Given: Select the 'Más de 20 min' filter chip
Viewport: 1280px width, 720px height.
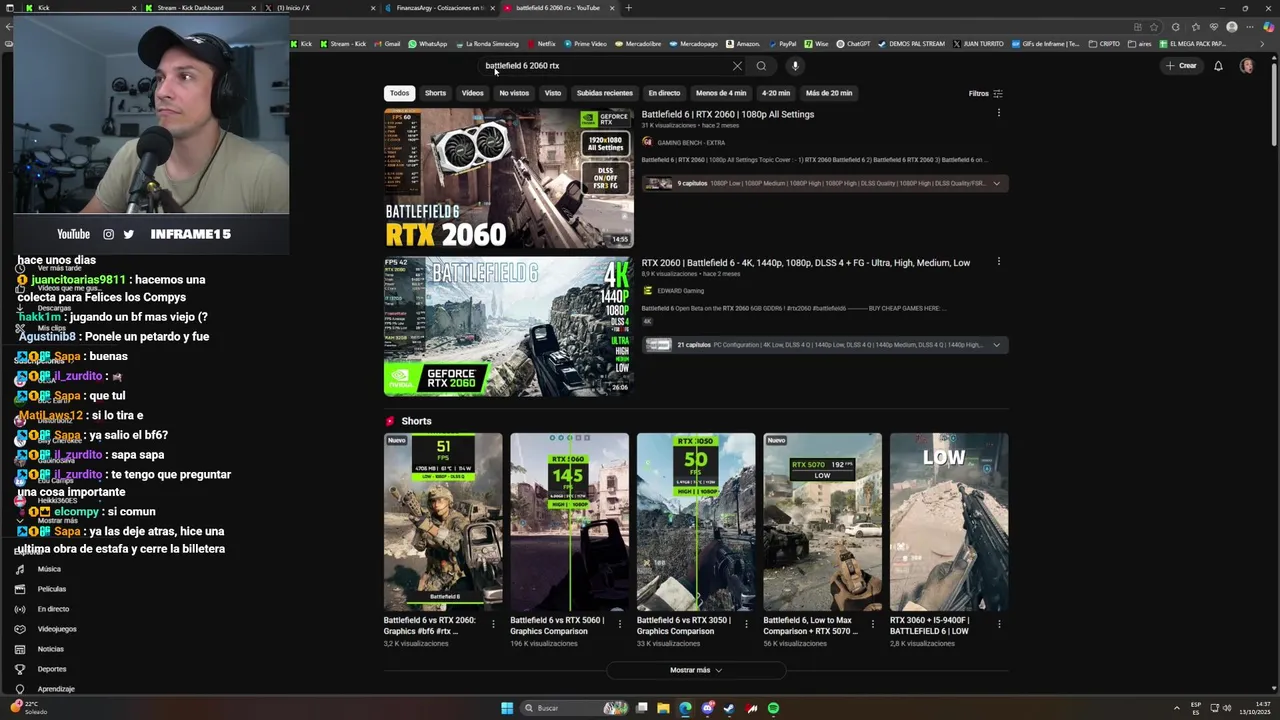Looking at the screenshot, I should click(829, 93).
